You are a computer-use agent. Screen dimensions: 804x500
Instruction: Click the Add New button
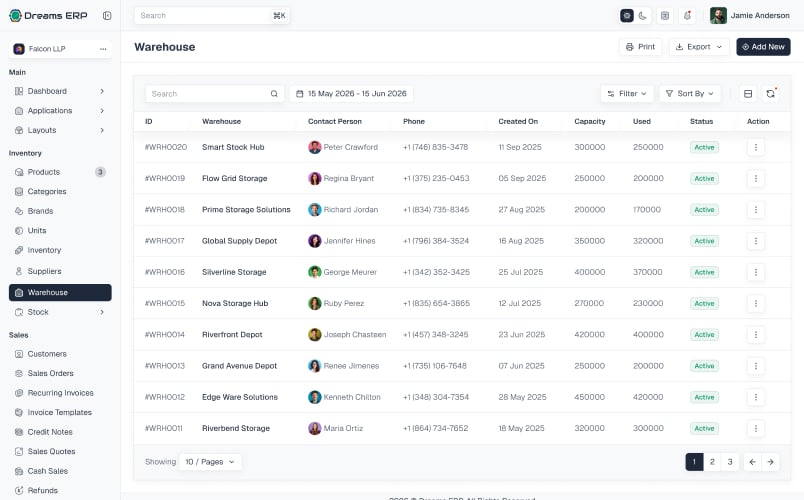coord(763,47)
